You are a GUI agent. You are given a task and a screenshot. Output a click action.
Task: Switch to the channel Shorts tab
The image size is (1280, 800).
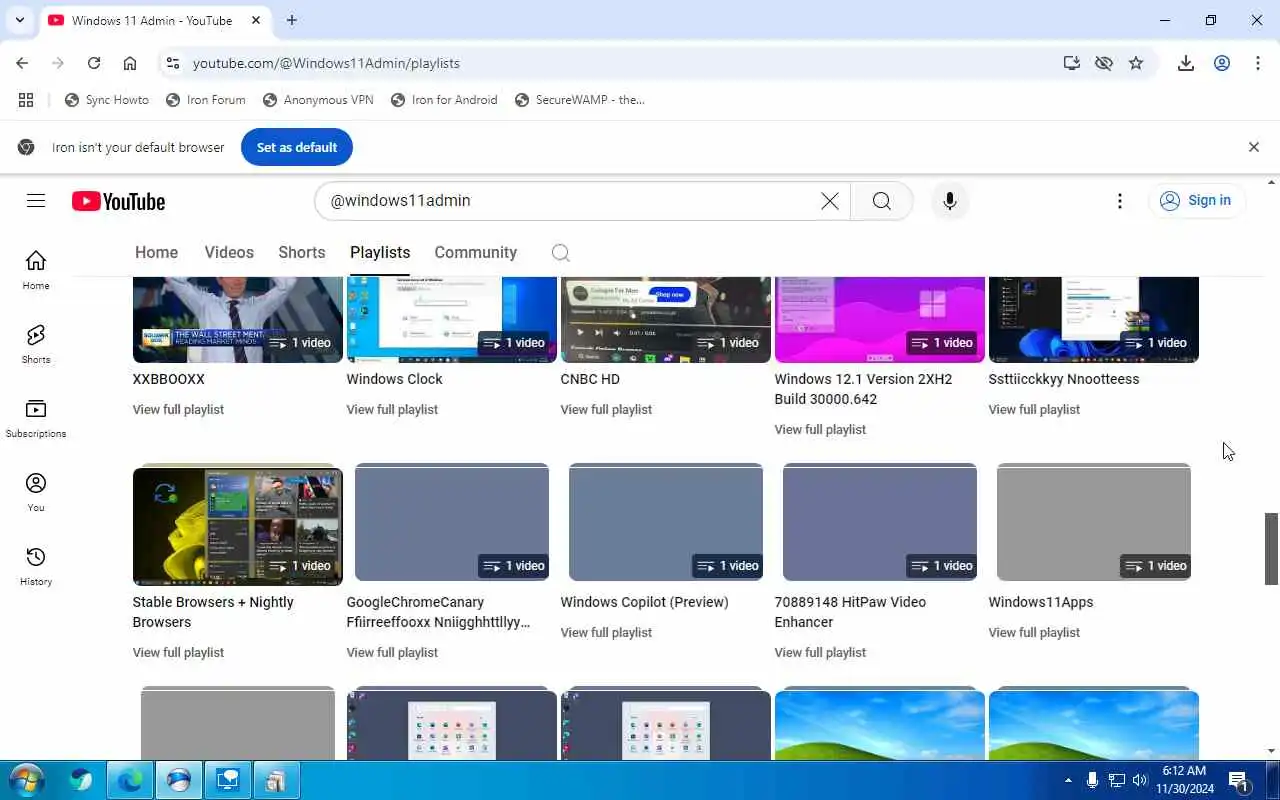(x=302, y=252)
